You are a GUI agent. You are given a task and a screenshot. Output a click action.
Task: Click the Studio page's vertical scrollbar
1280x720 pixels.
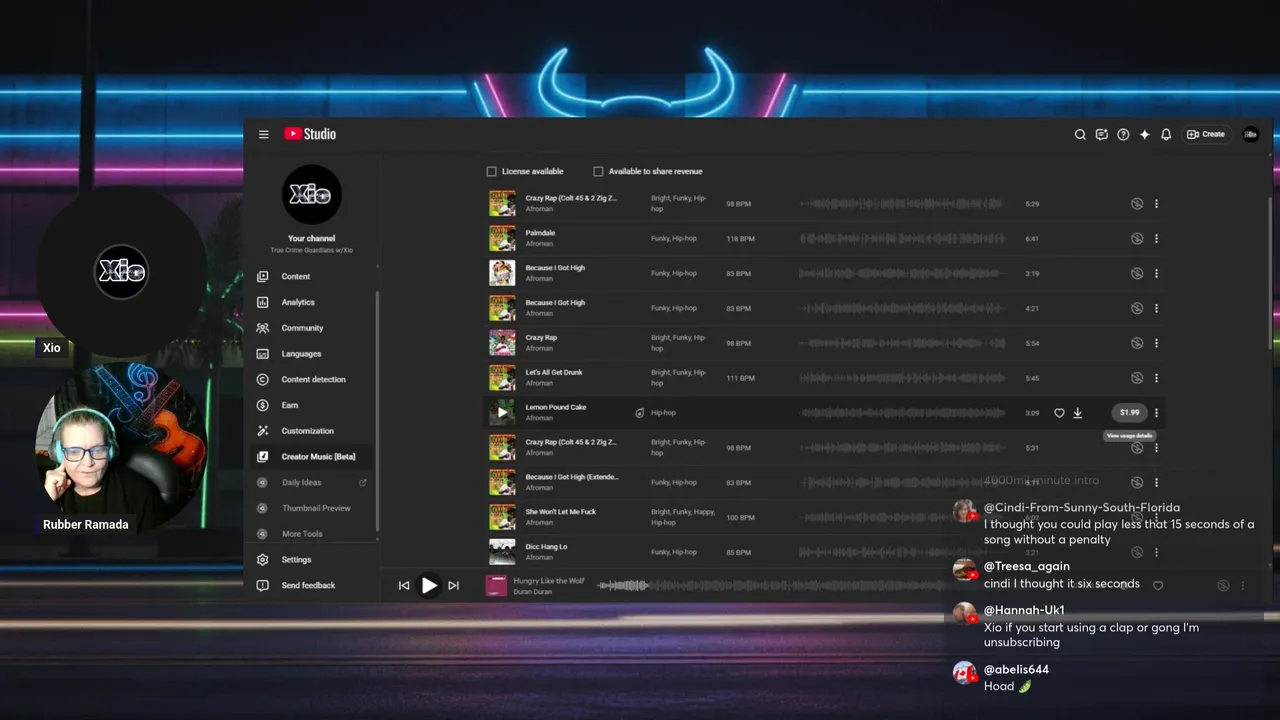(1269, 272)
